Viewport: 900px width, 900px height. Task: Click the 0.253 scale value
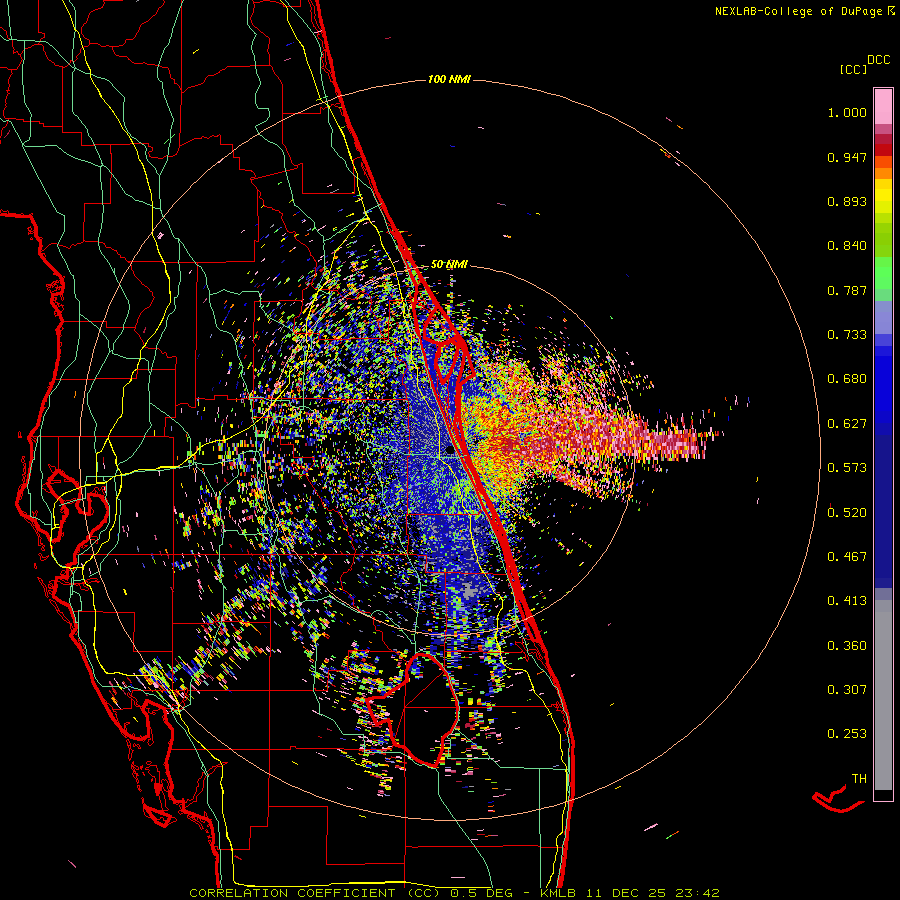[x=847, y=734]
